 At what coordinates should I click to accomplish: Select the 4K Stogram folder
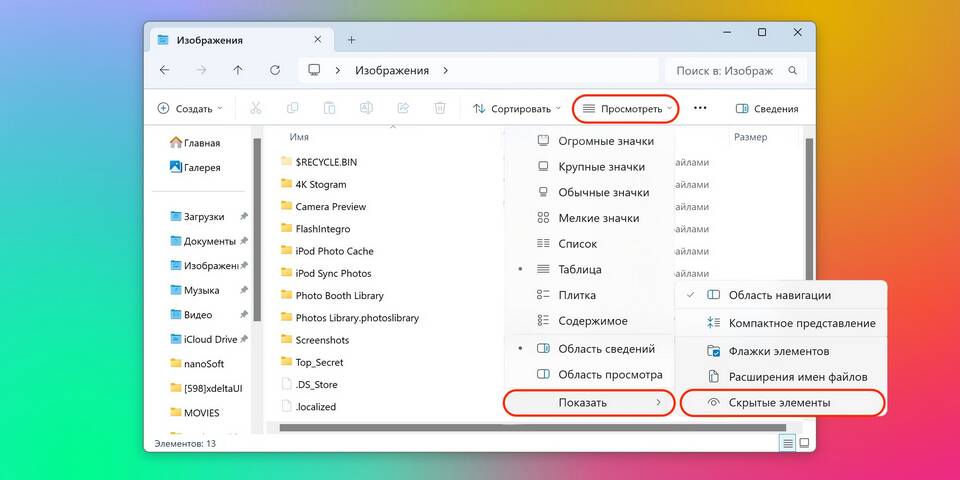(313, 184)
